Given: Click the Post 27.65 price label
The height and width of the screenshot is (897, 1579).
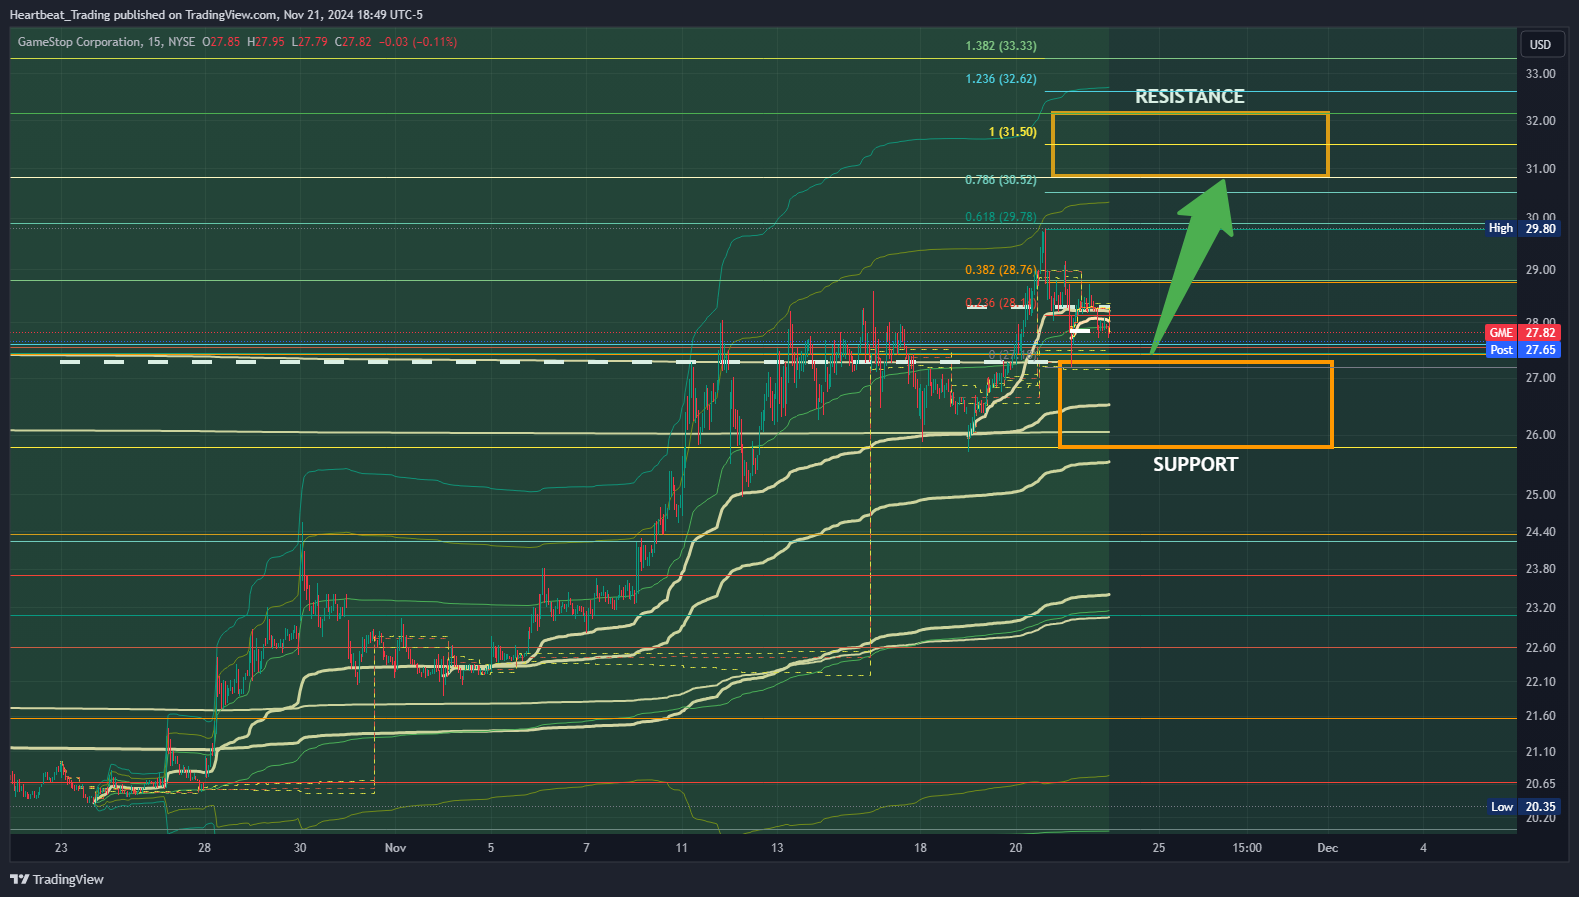Looking at the screenshot, I should (x=1522, y=350).
